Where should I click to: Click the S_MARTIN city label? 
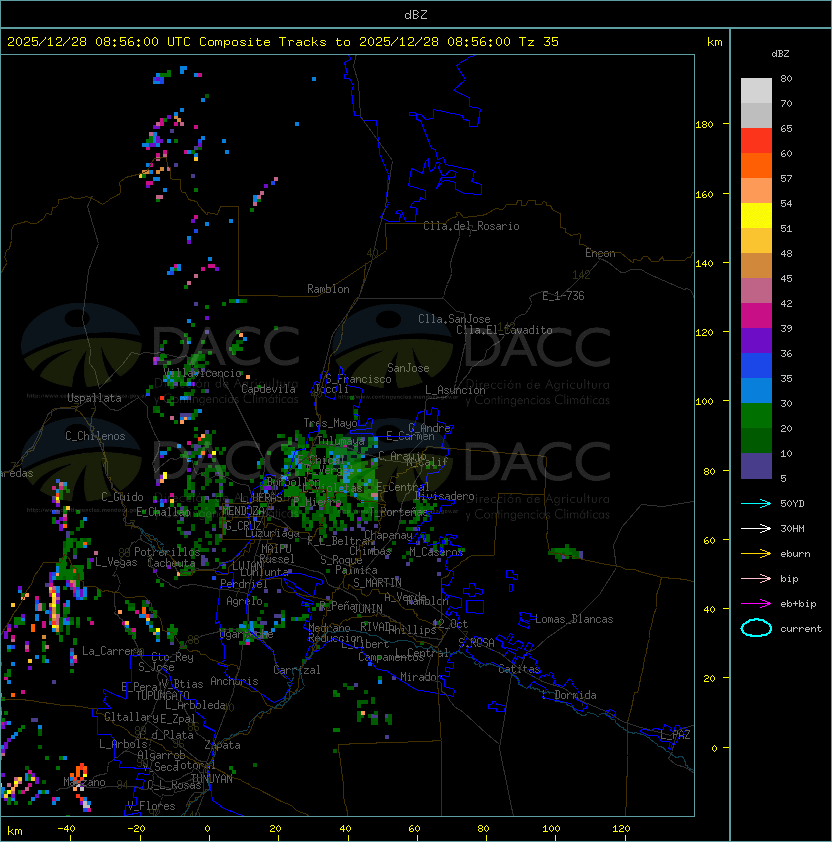pyautogui.click(x=377, y=583)
